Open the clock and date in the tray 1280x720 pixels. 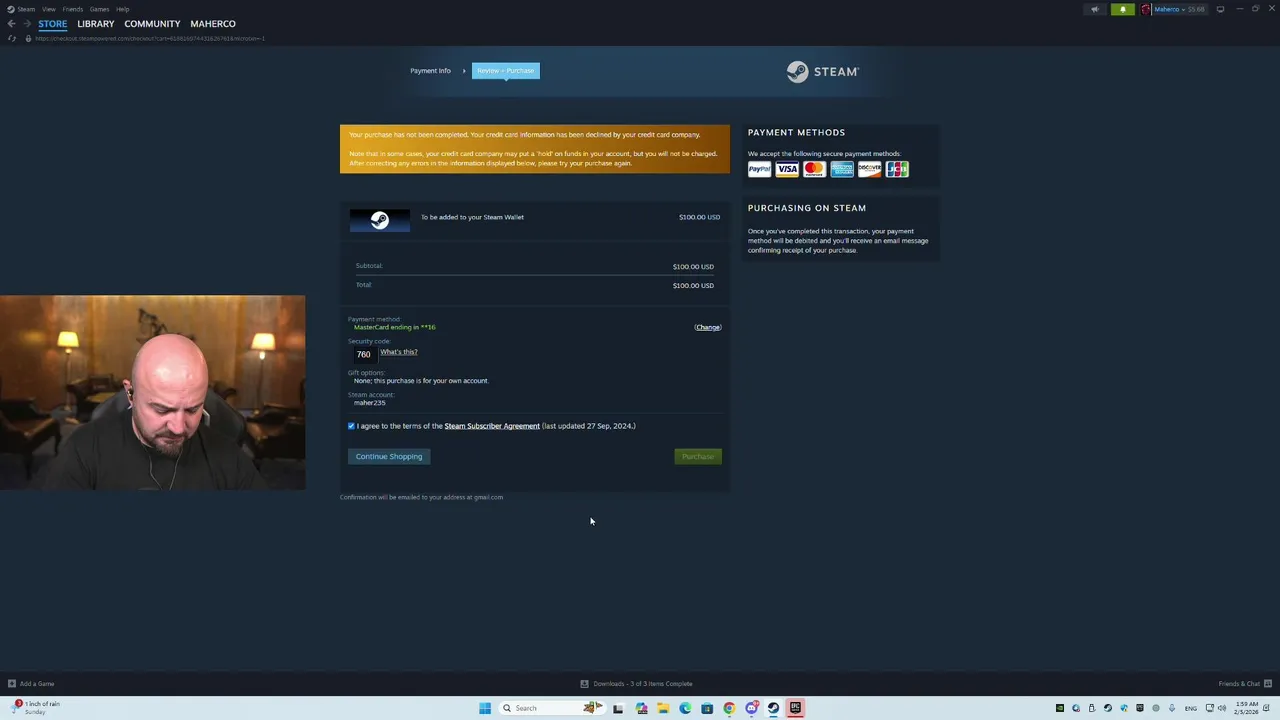coord(1246,708)
